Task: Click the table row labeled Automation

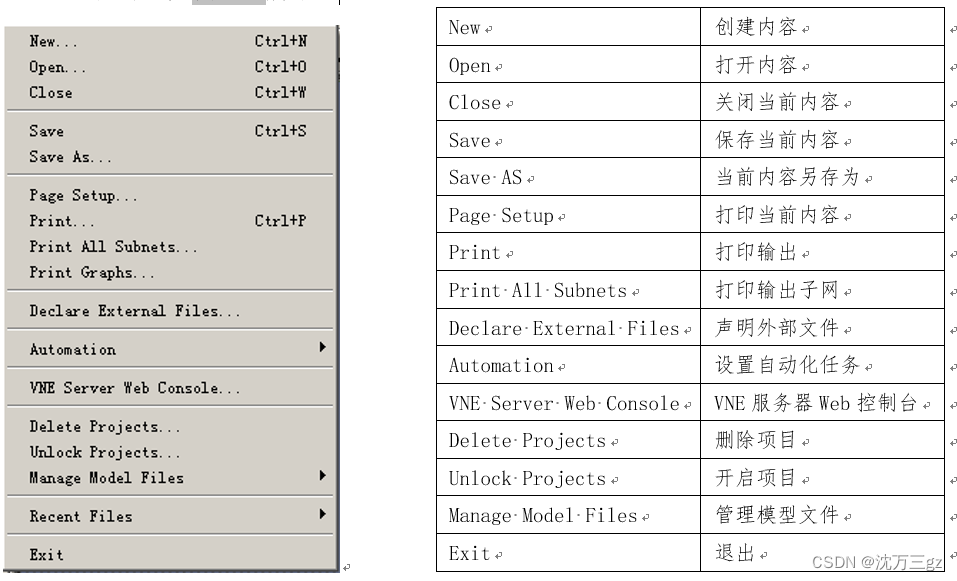Action: click(503, 365)
